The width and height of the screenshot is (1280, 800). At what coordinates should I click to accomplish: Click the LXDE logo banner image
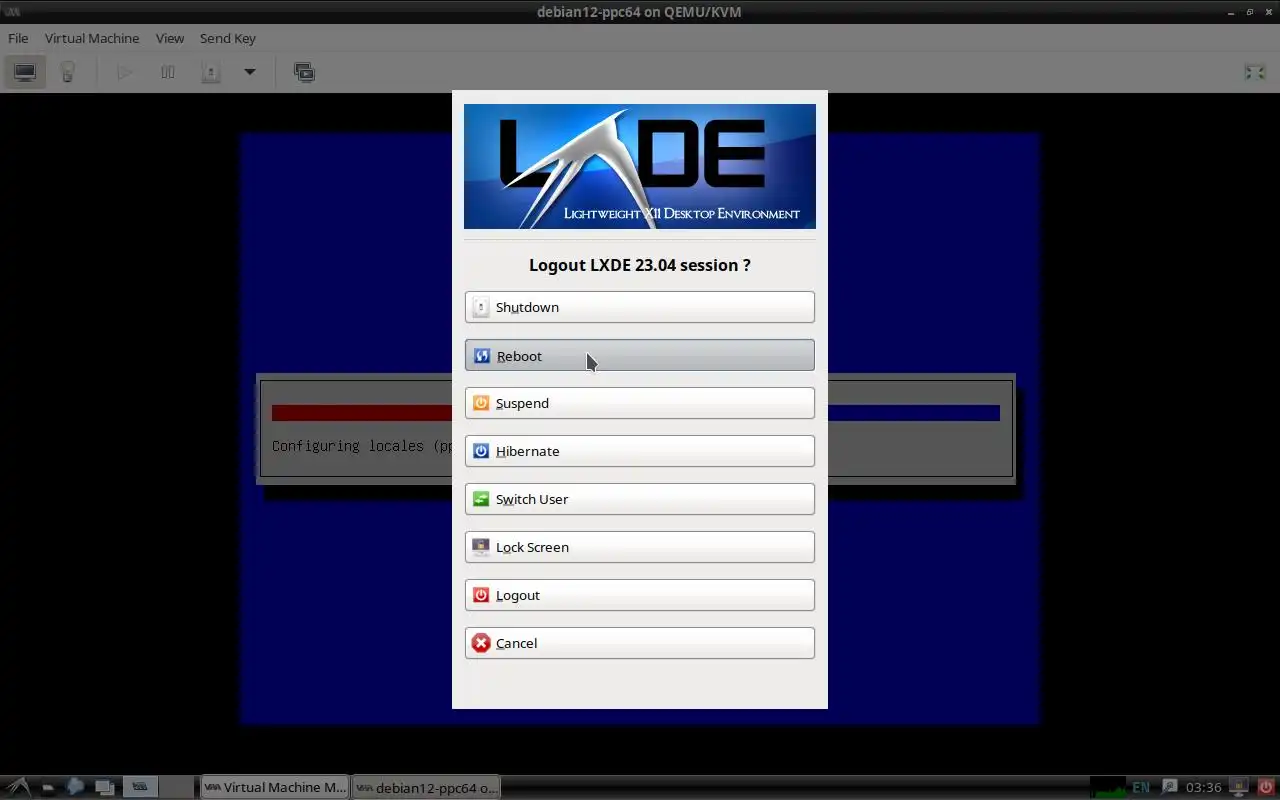pyautogui.click(x=640, y=166)
